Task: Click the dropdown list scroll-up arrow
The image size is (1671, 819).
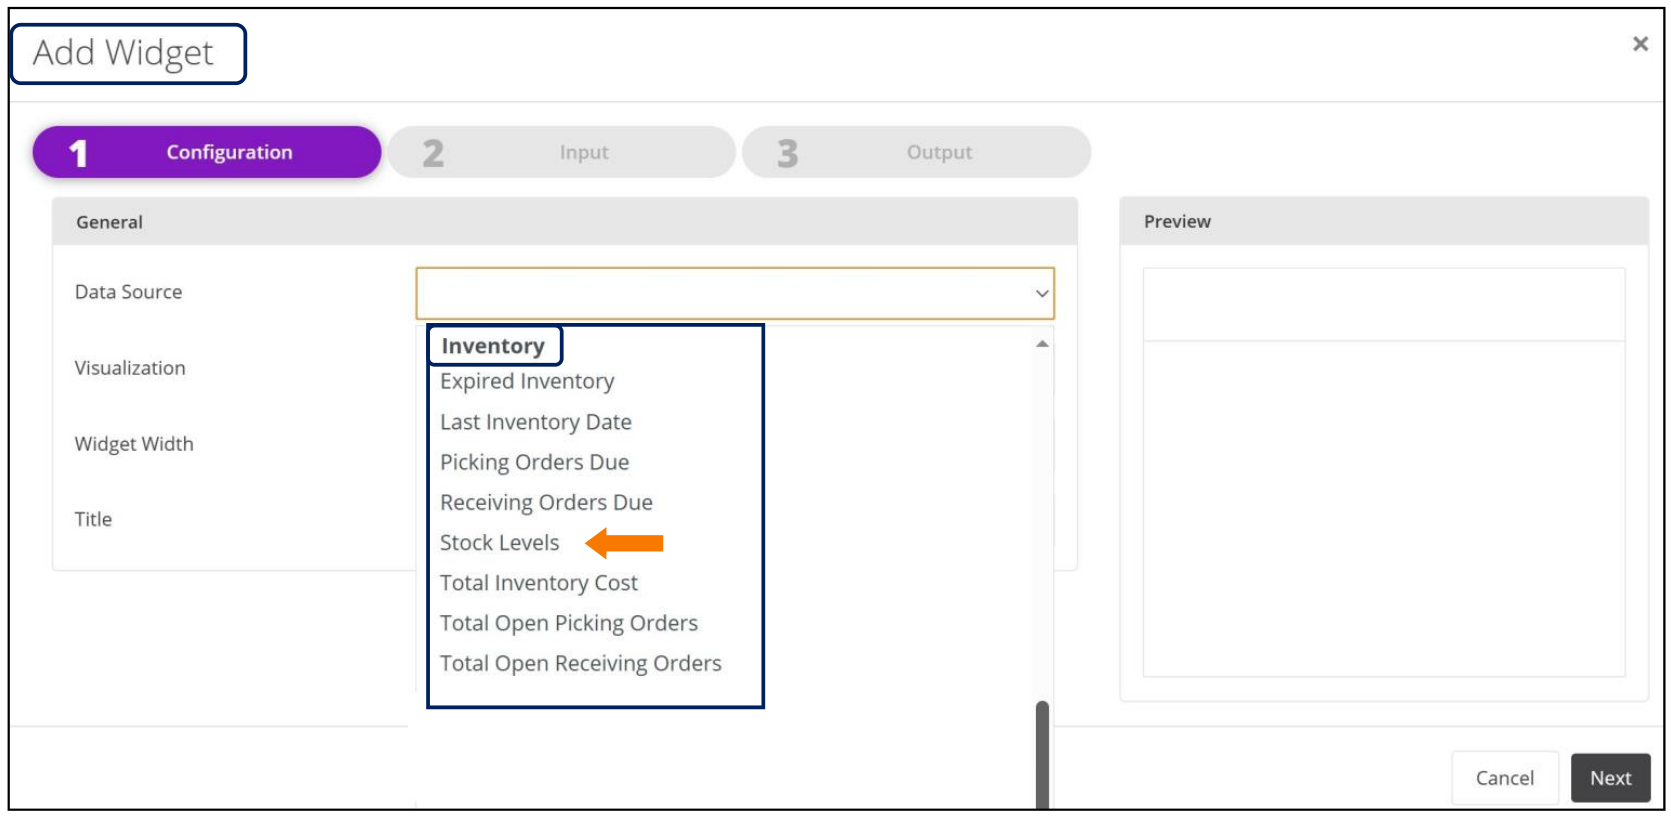Action: pos(1042,344)
